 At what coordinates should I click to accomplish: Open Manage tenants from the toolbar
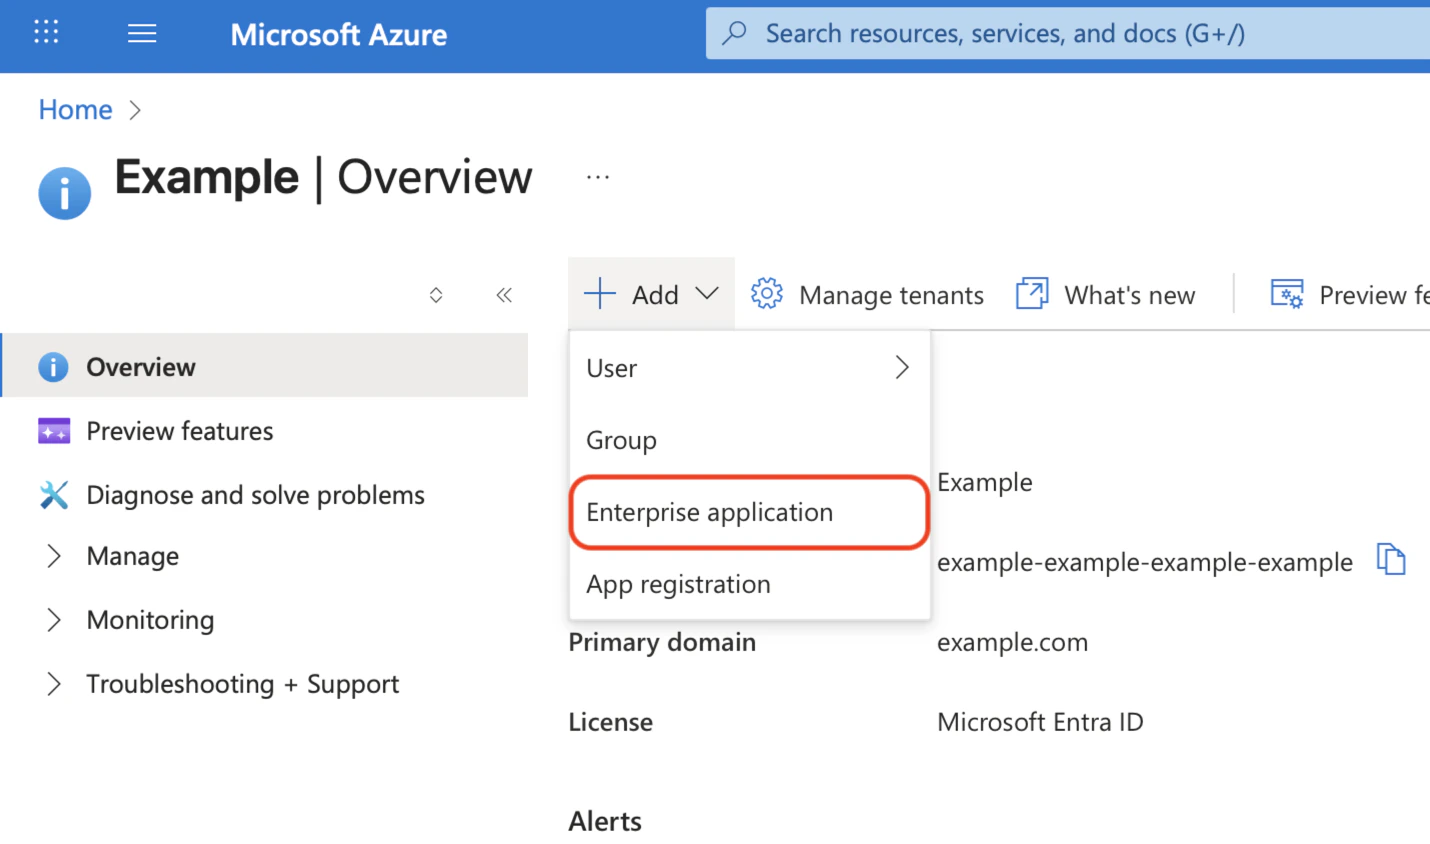867,294
